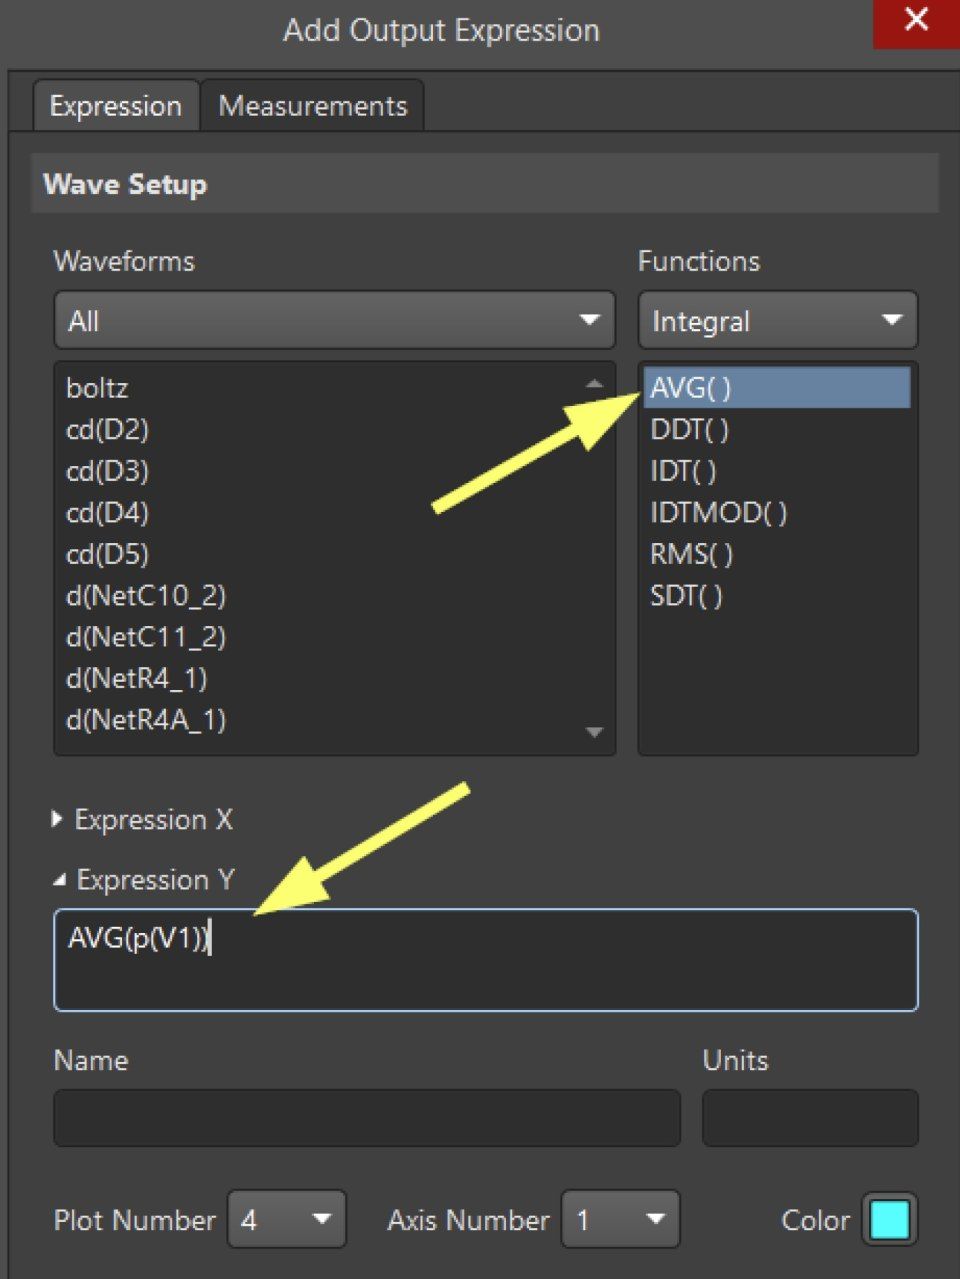The width and height of the screenshot is (960, 1279).
Task: Select the DDT( ) function
Action: [x=690, y=429]
